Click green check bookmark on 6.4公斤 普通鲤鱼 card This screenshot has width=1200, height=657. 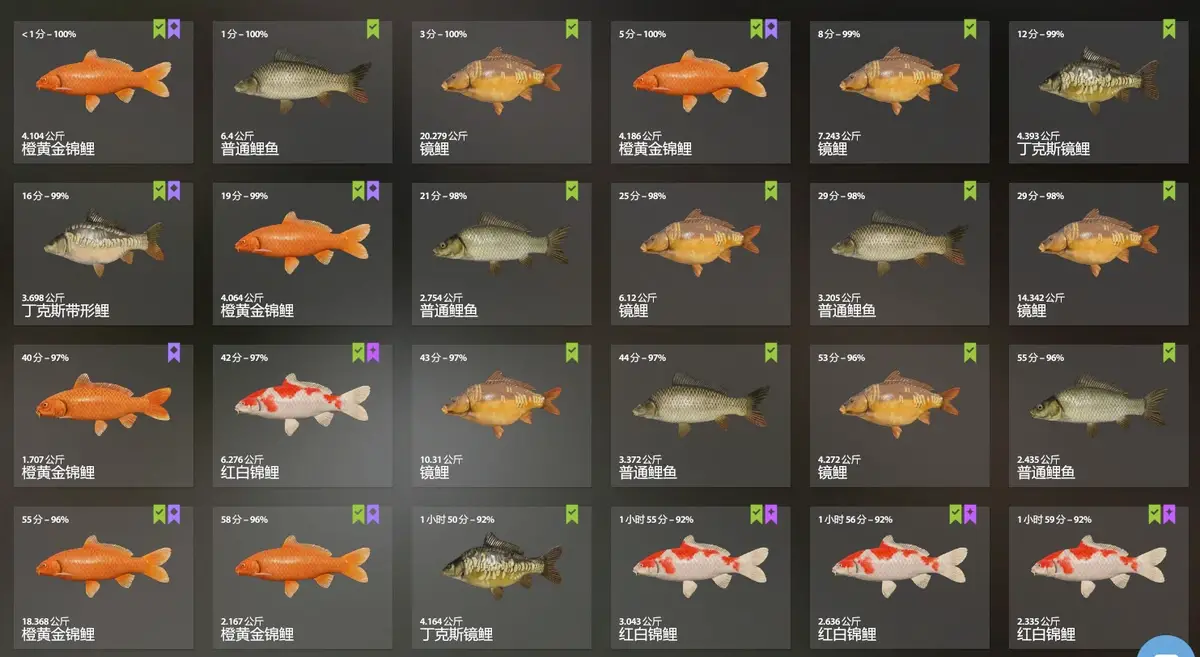click(373, 29)
